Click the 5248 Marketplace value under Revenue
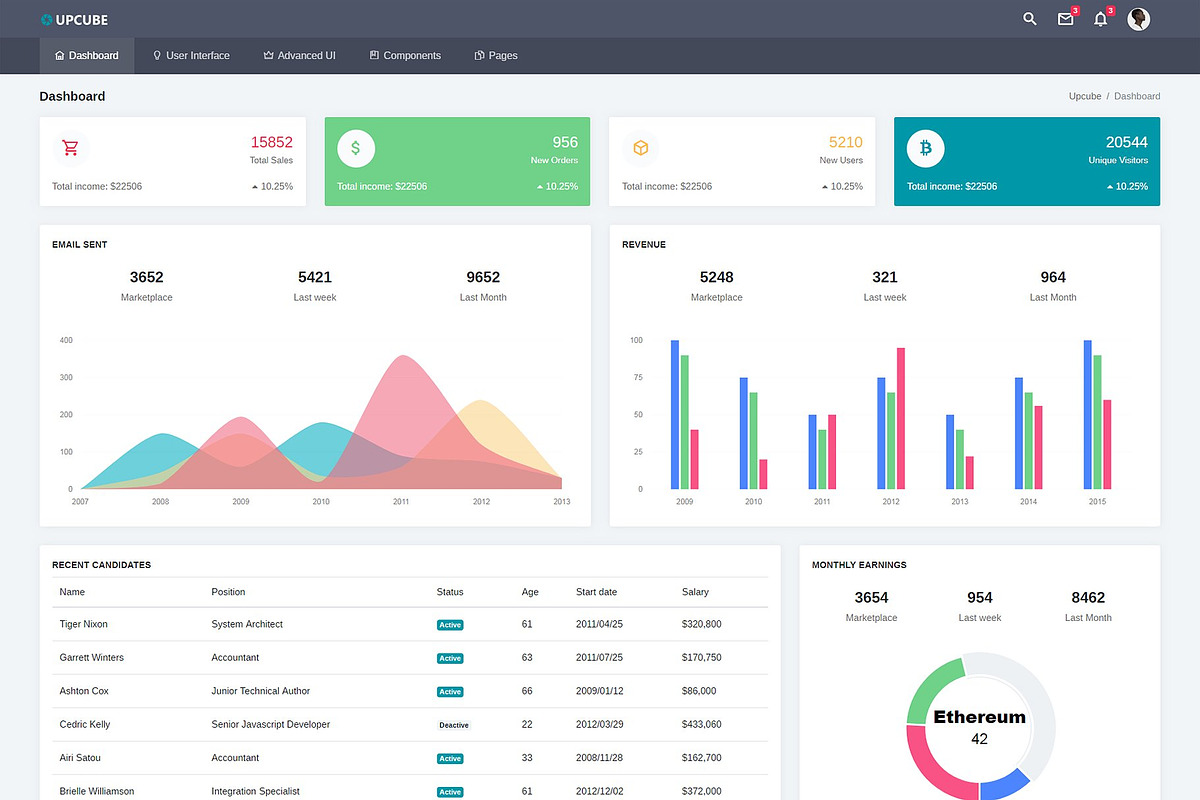 pos(717,277)
